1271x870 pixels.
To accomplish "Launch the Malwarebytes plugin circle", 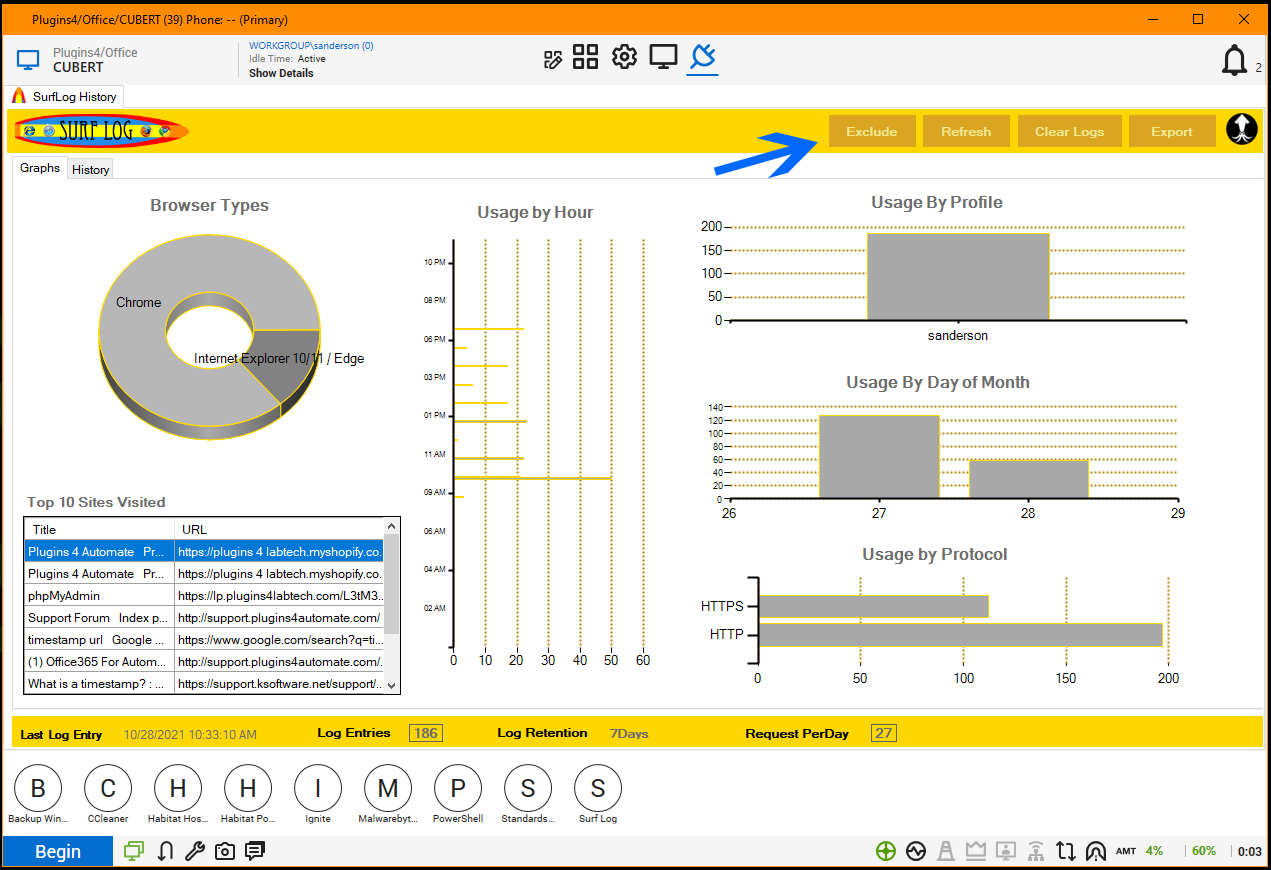I will coord(388,788).
